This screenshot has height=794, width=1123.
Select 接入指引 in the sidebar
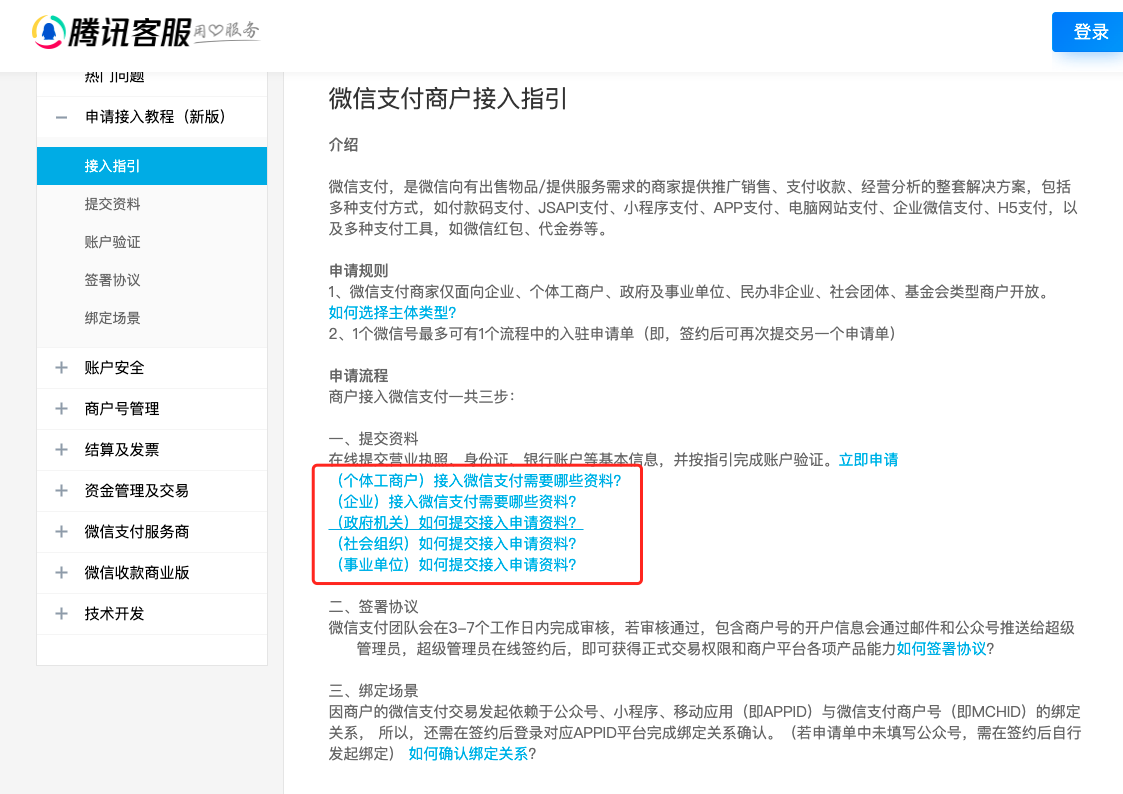coord(152,166)
